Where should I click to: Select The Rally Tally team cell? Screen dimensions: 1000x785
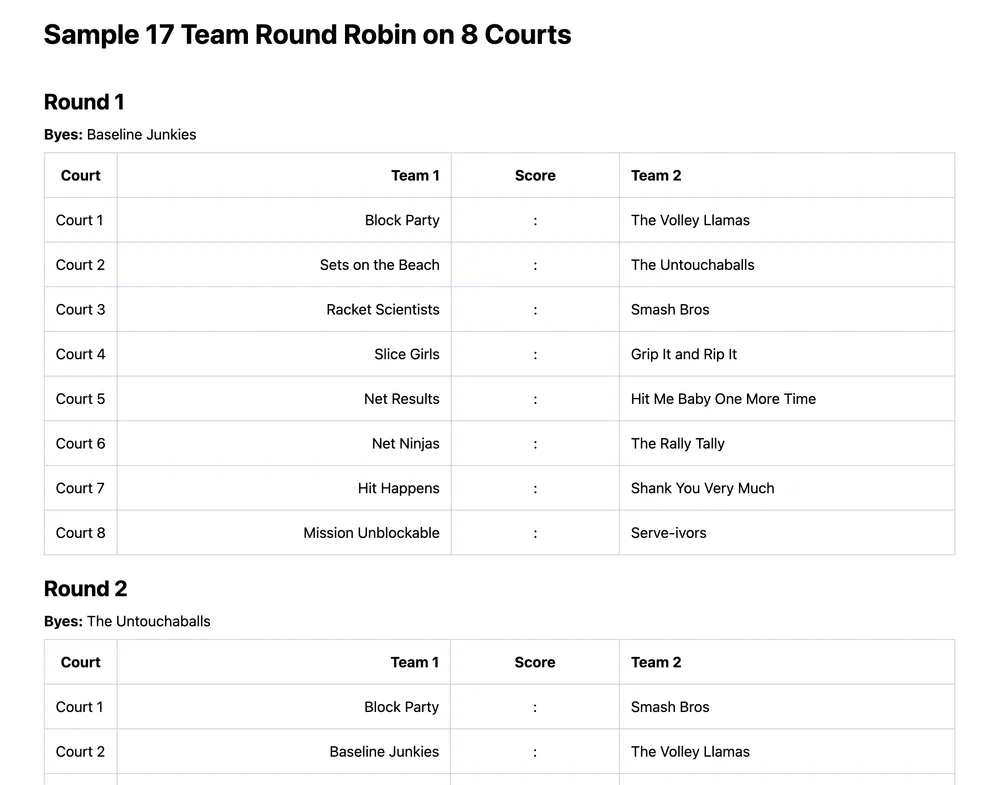pos(677,443)
